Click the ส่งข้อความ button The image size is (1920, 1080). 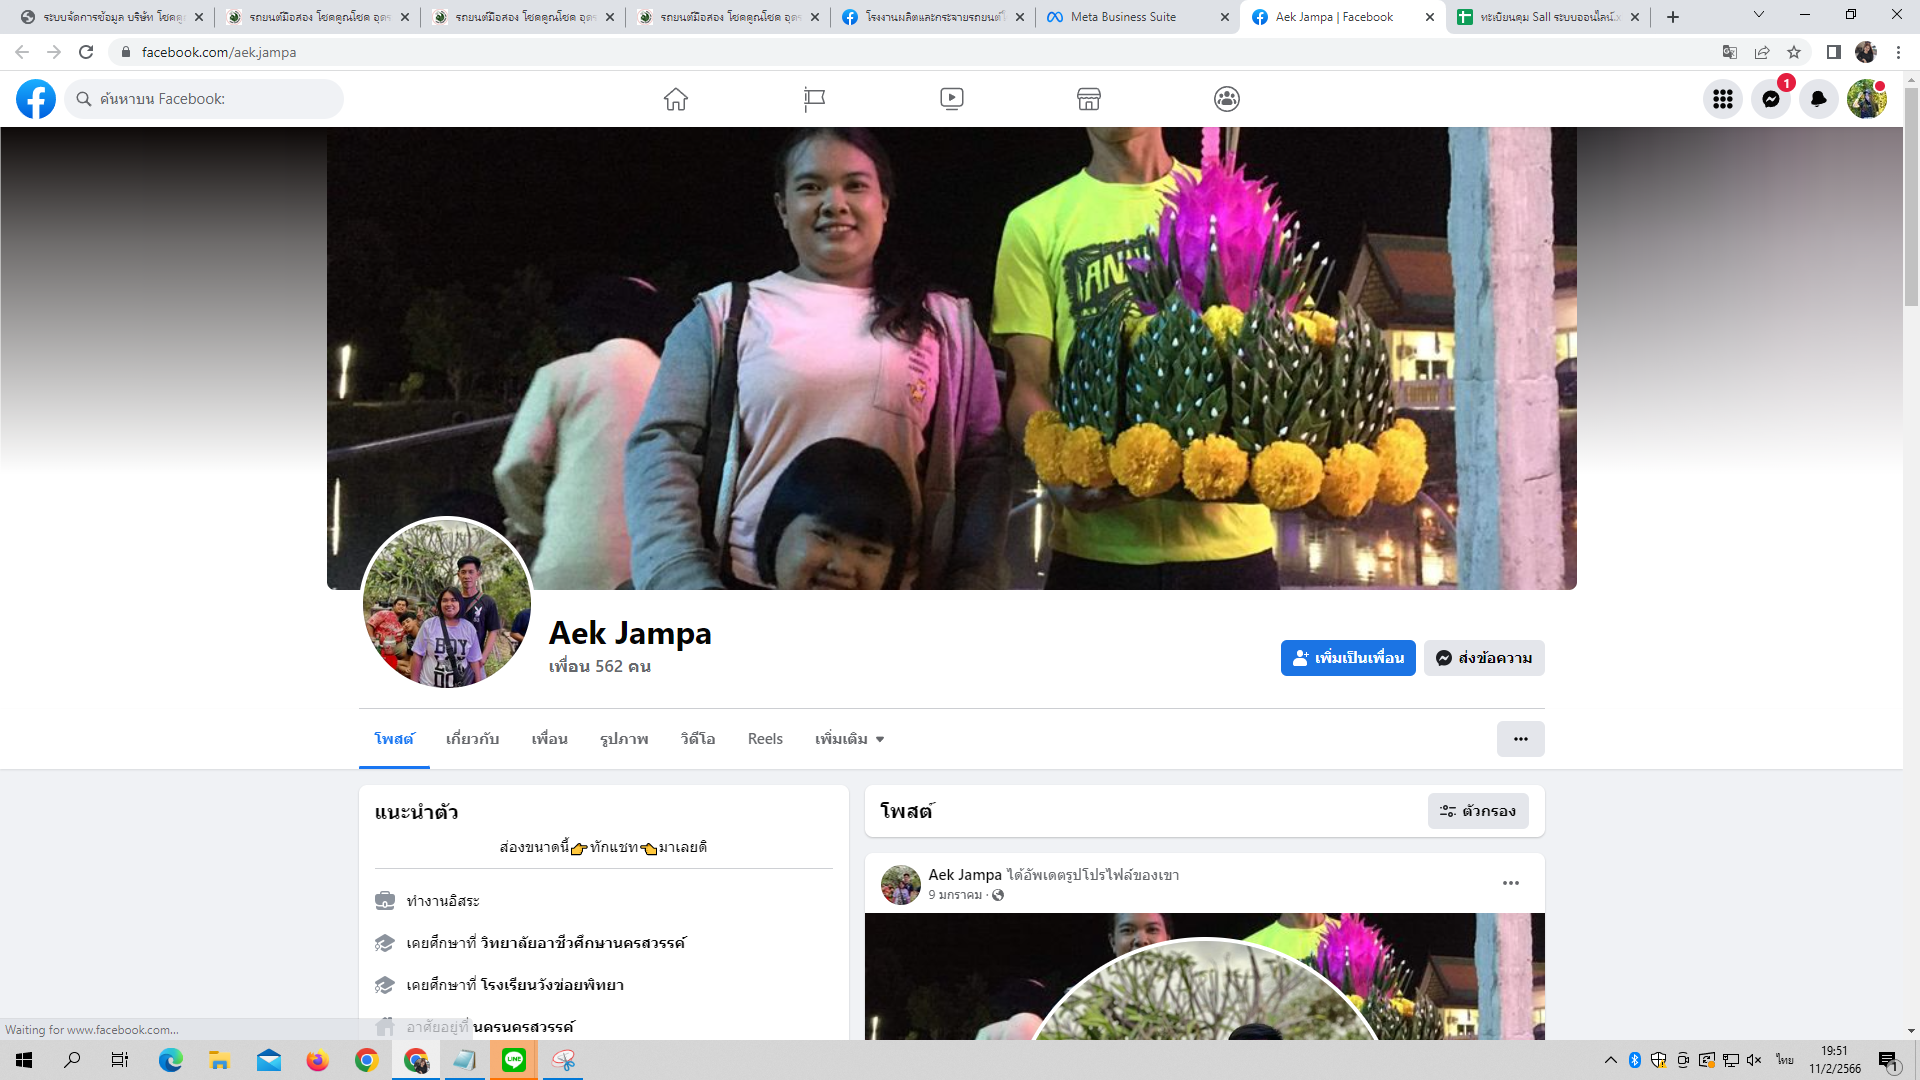point(1484,658)
